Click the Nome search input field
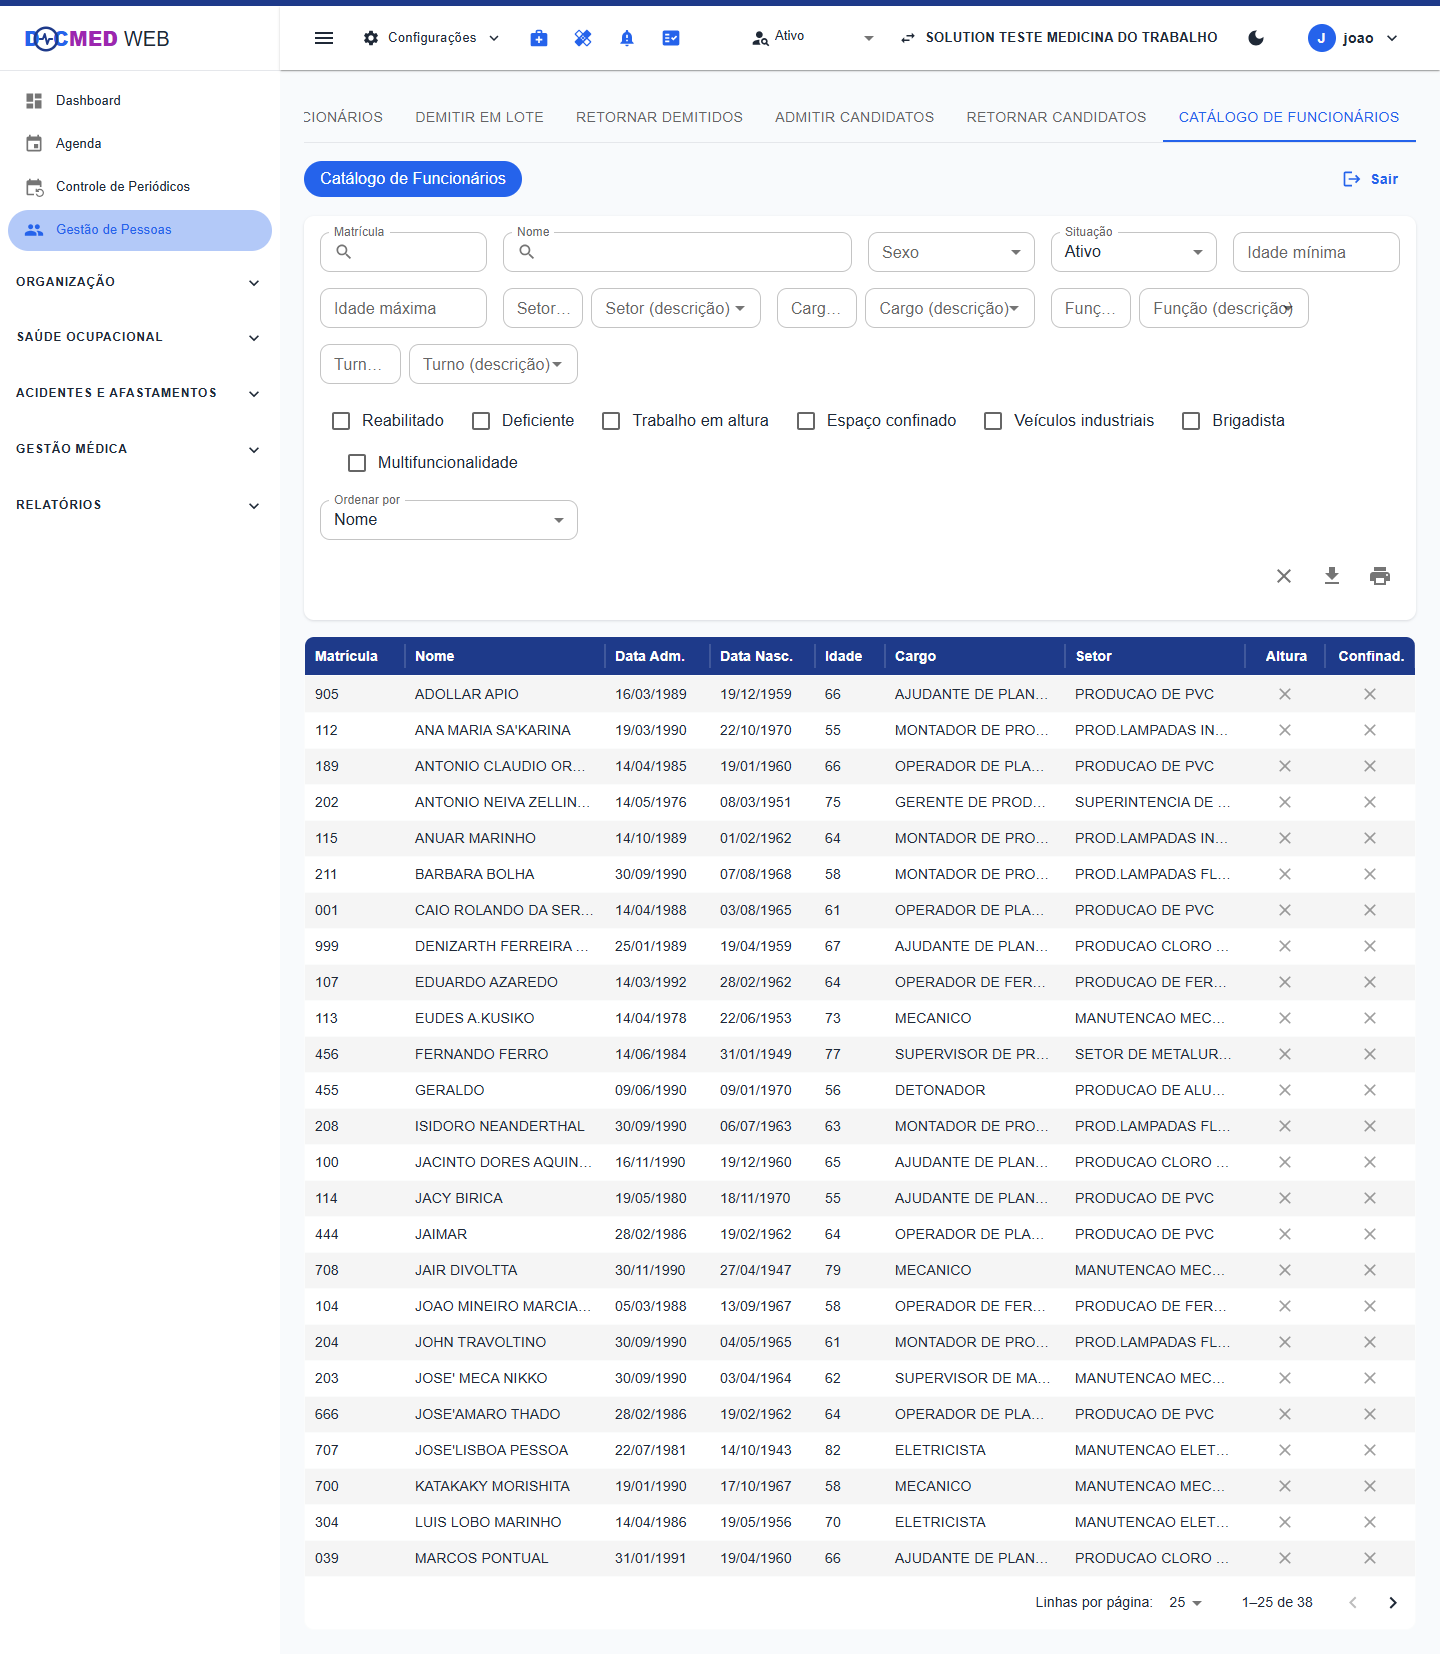 click(x=678, y=252)
